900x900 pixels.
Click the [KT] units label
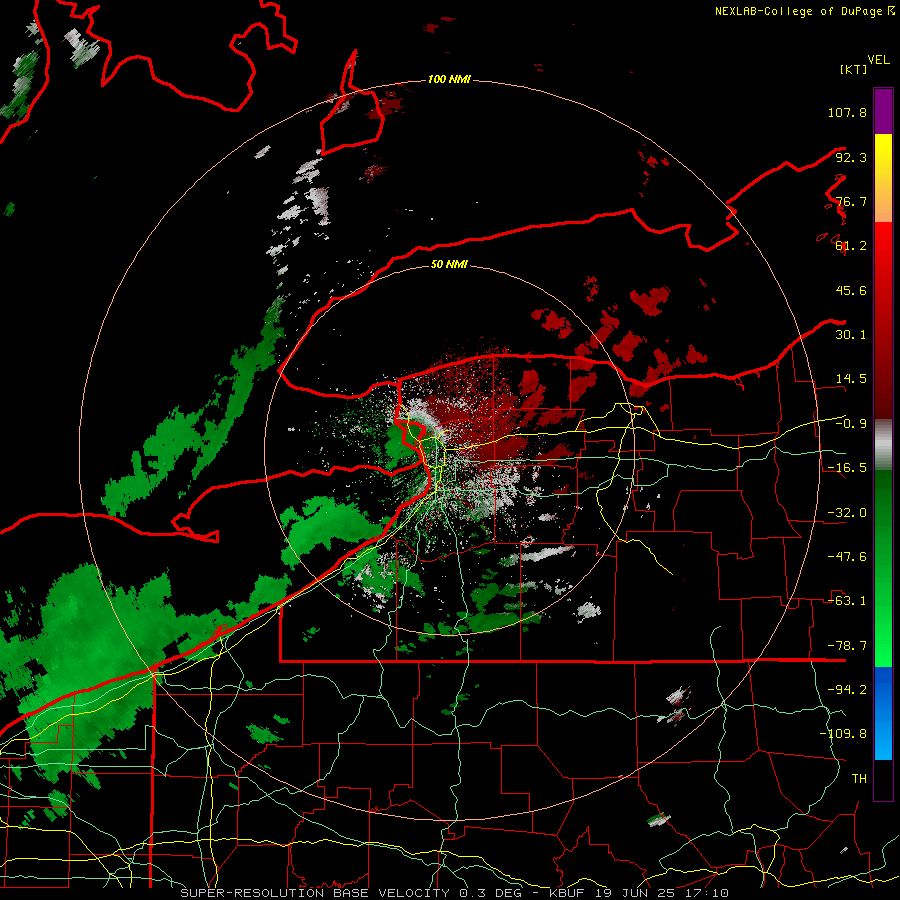tap(854, 69)
